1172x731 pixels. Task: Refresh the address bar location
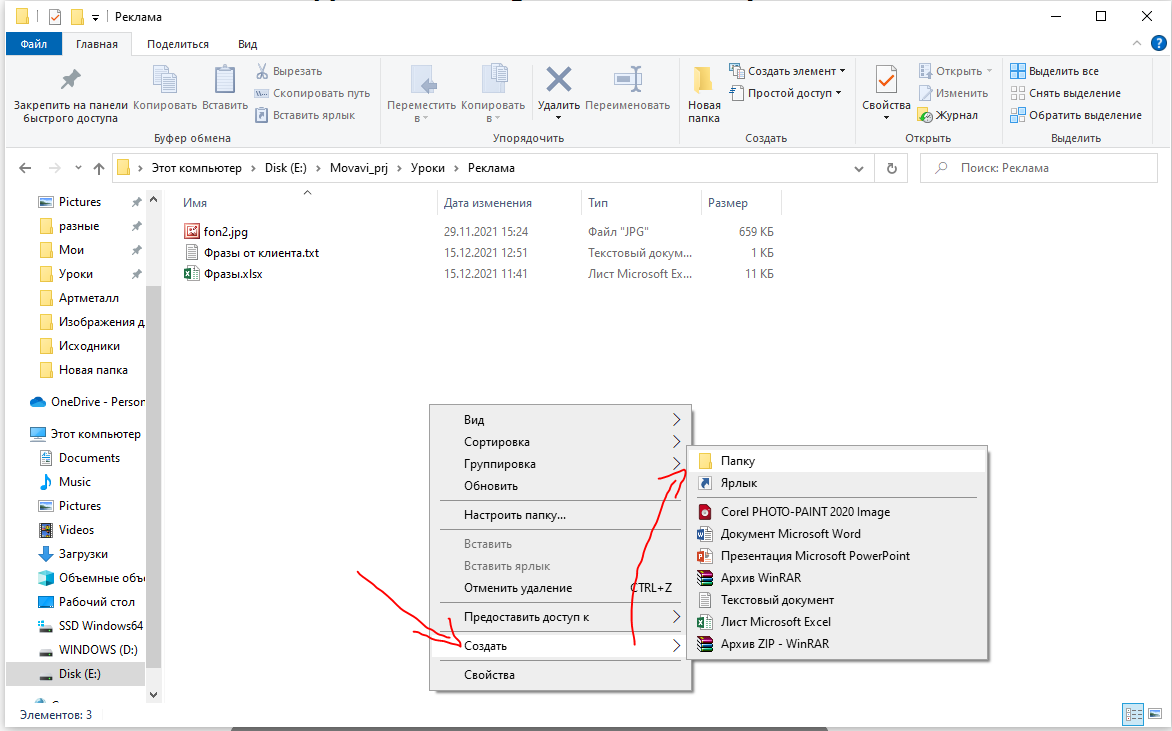(891, 168)
